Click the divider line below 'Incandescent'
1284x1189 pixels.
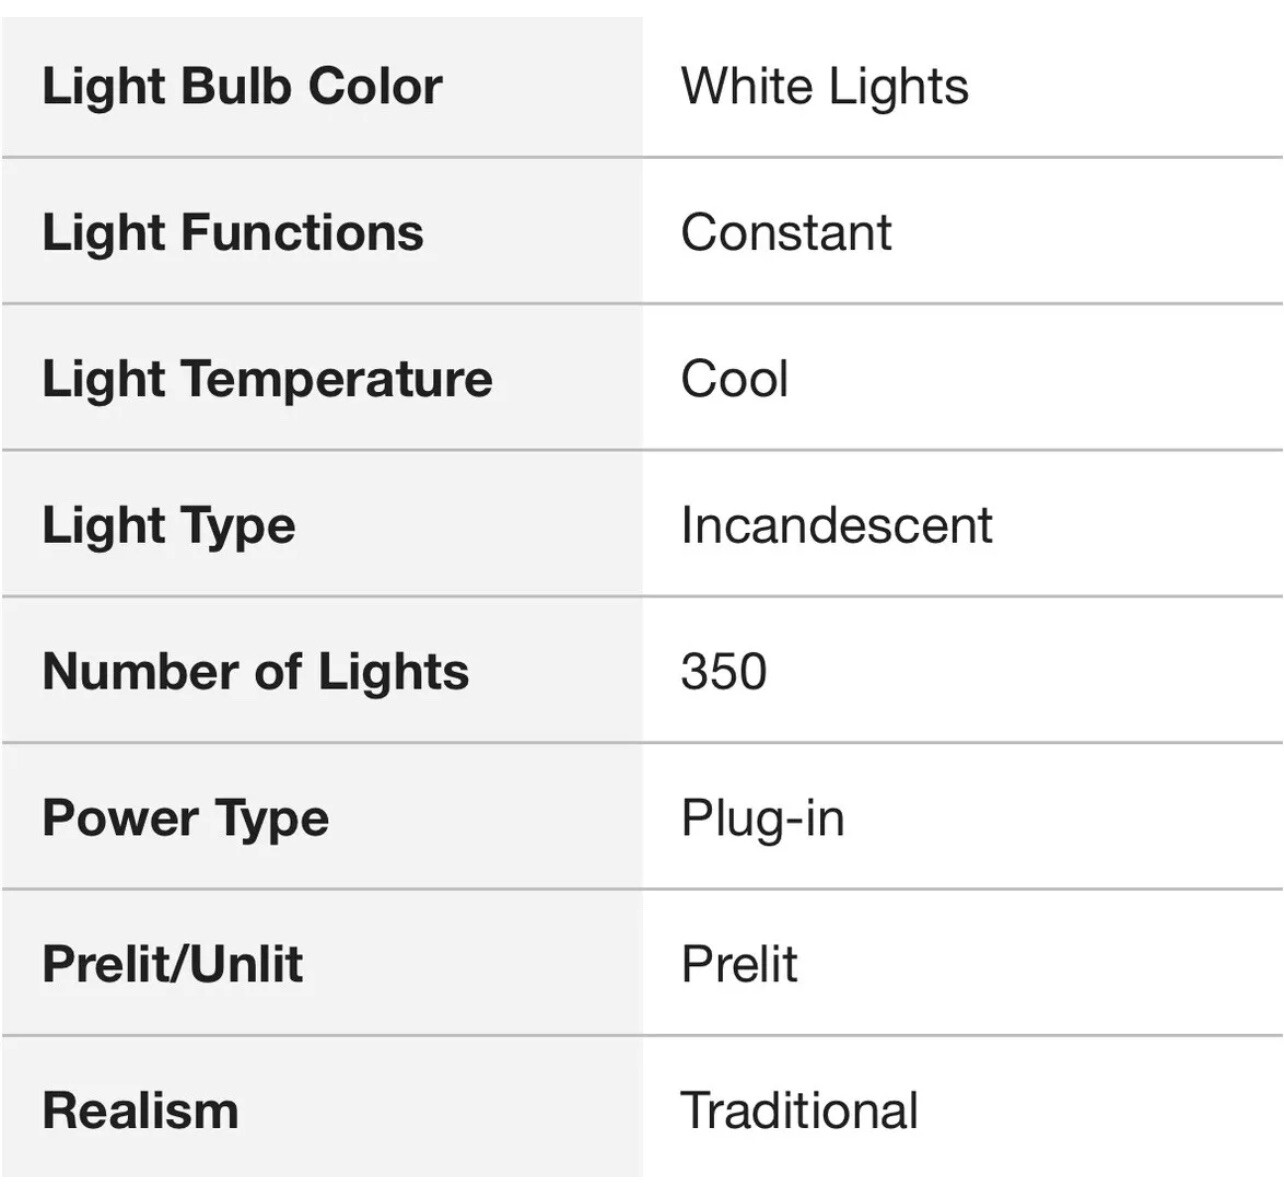962,596
